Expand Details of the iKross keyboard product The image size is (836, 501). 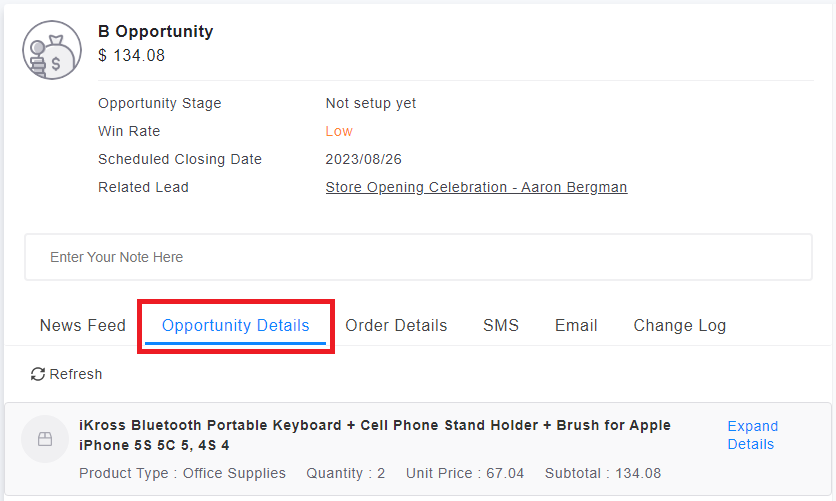click(x=752, y=435)
